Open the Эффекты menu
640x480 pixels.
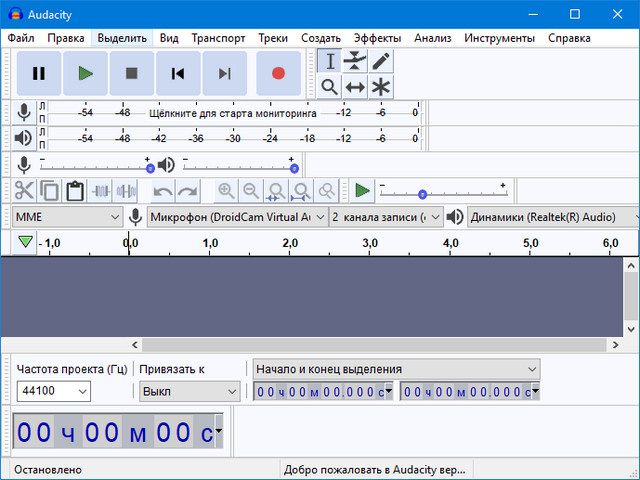point(377,38)
